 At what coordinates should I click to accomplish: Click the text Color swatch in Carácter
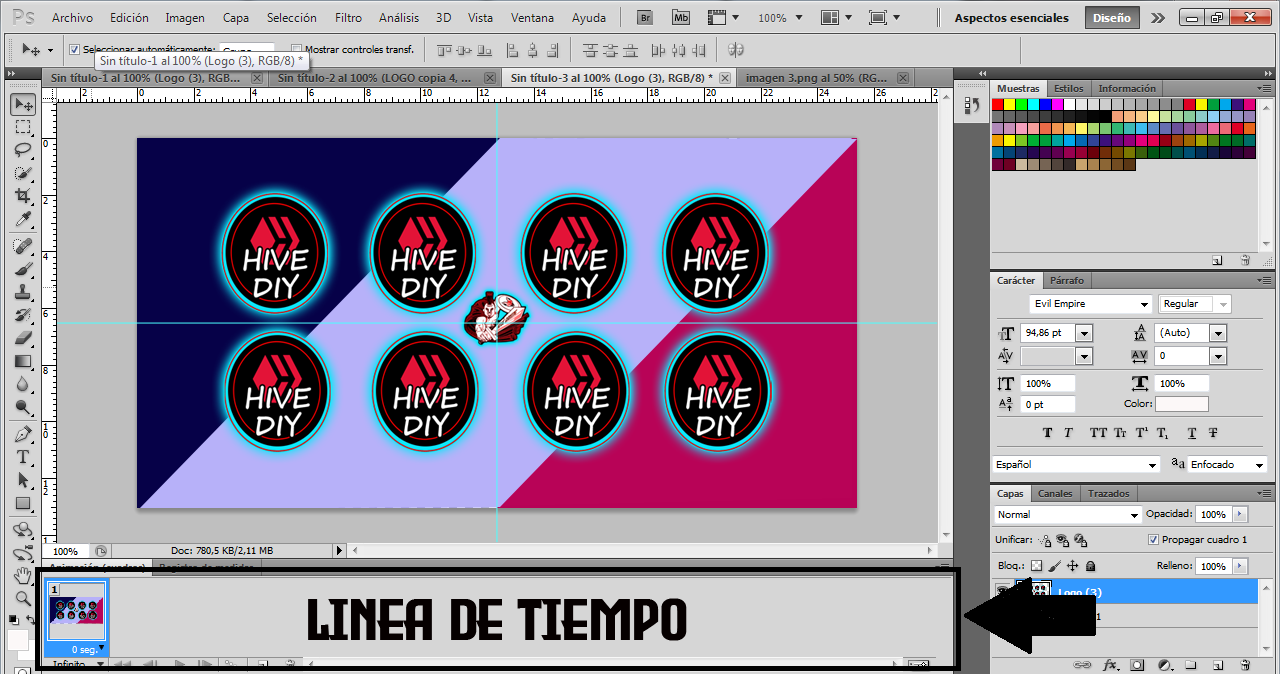coord(1182,404)
